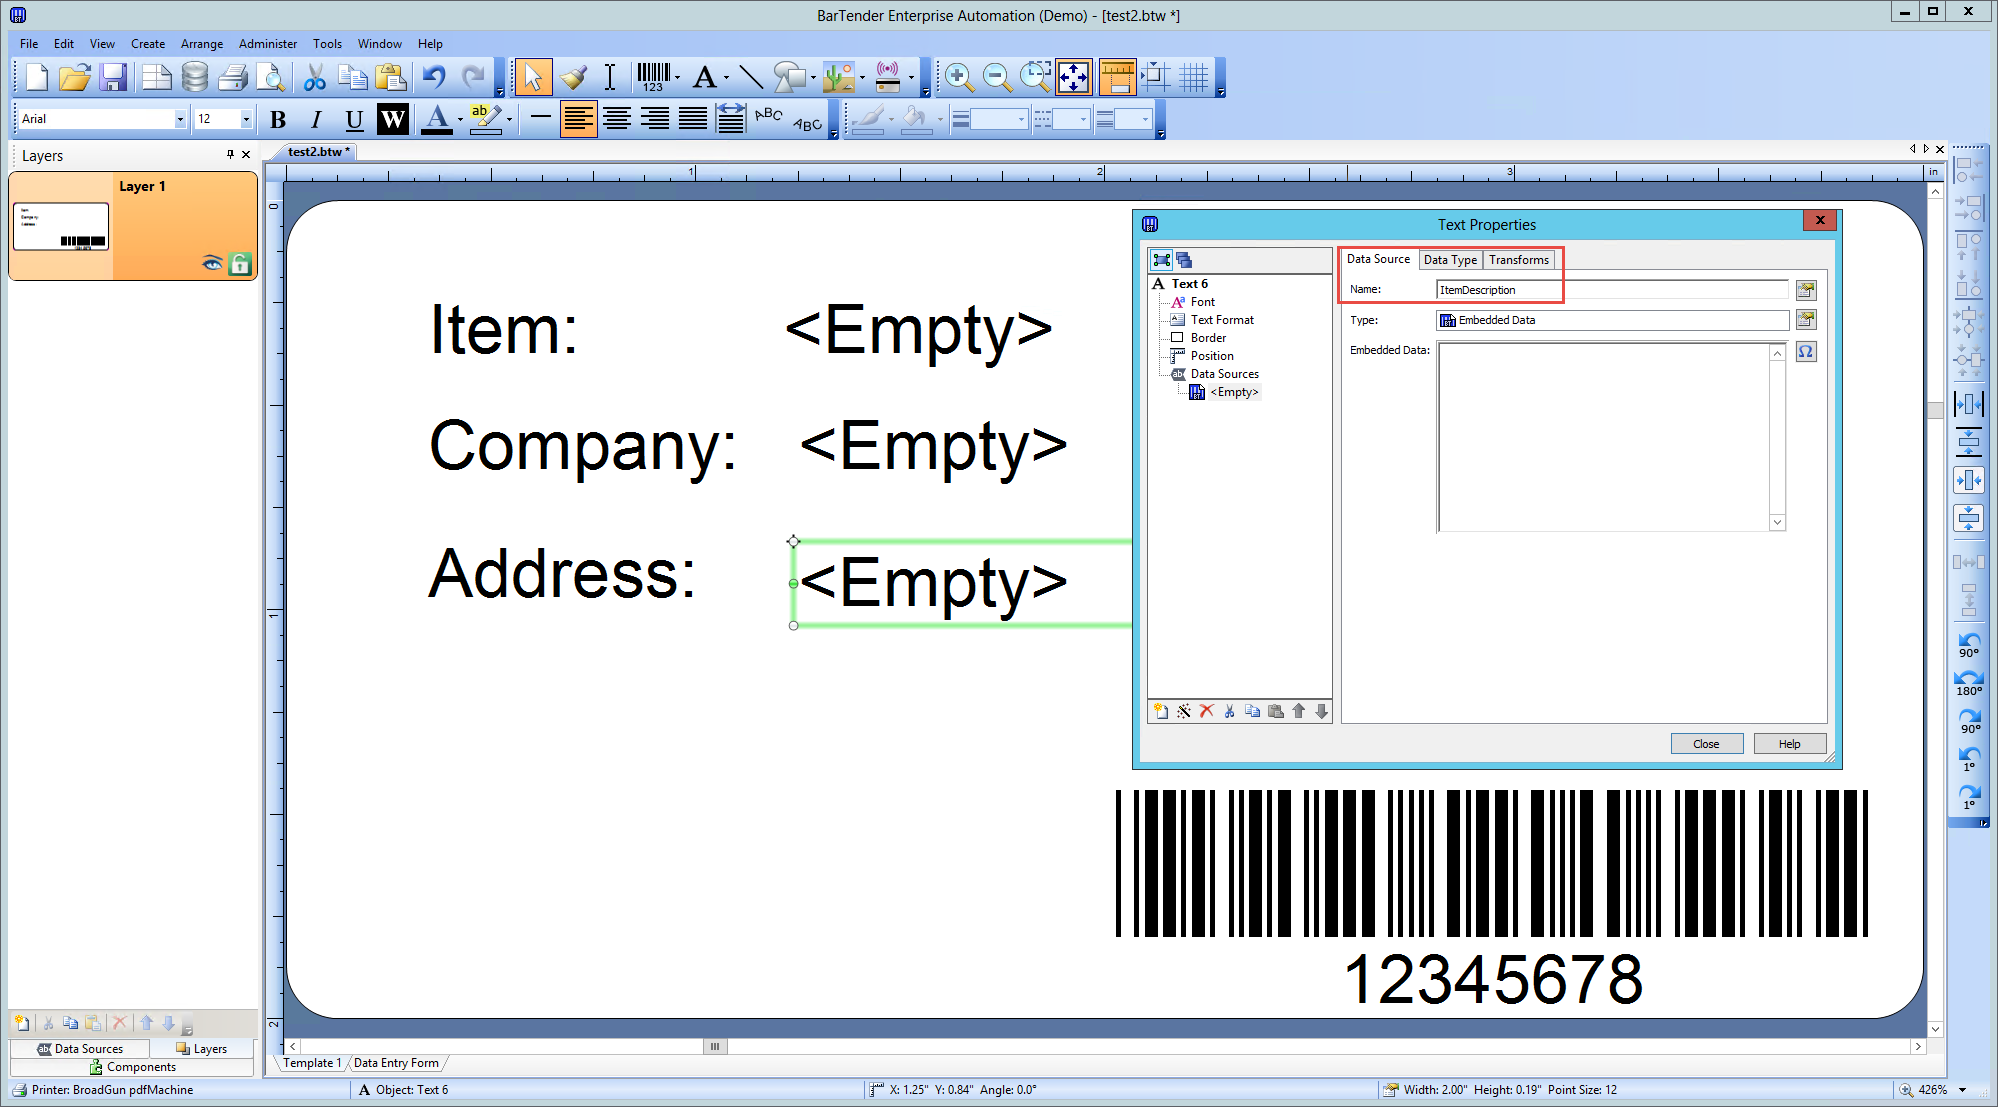Toggle Layer 1 lock icon
The height and width of the screenshot is (1107, 1998).
point(240,263)
